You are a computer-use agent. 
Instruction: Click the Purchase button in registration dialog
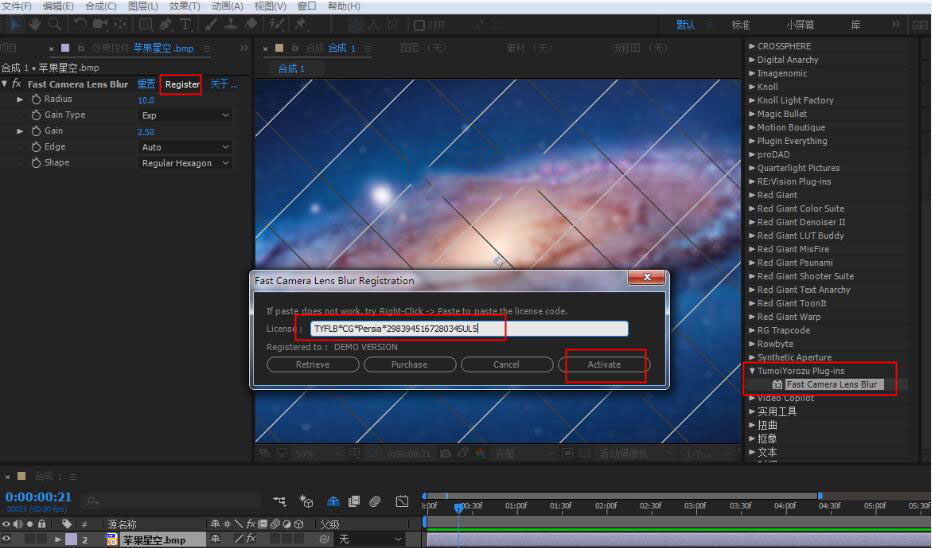pos(410,364)
